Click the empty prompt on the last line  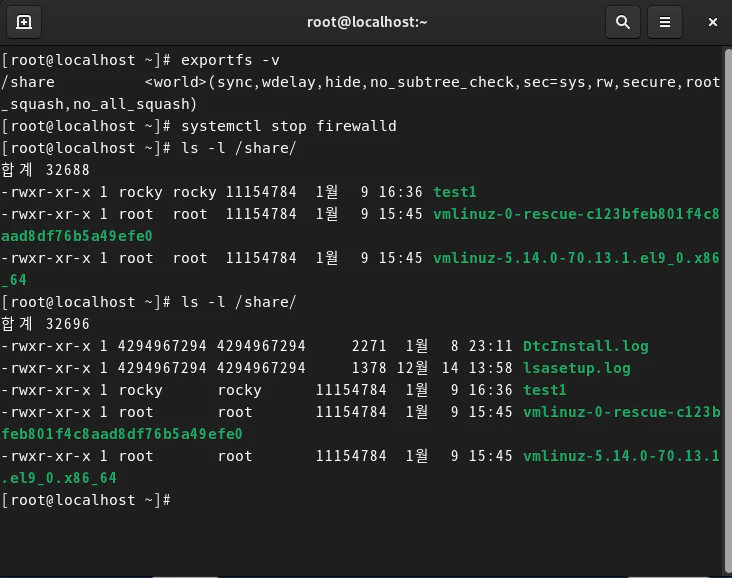coord(86,500)
